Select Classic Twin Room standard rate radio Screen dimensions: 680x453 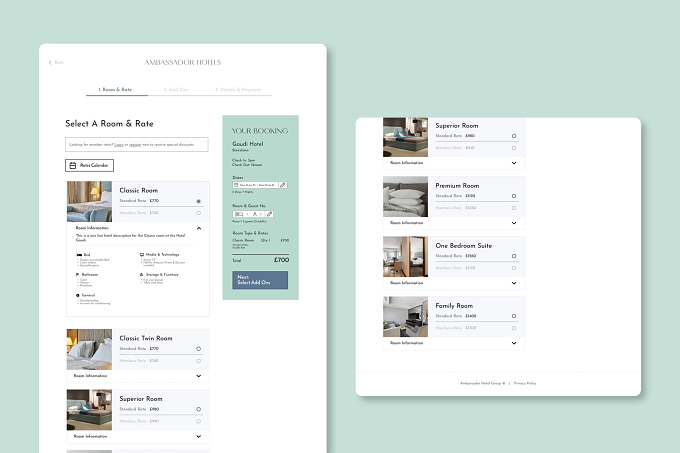[199, 349]
